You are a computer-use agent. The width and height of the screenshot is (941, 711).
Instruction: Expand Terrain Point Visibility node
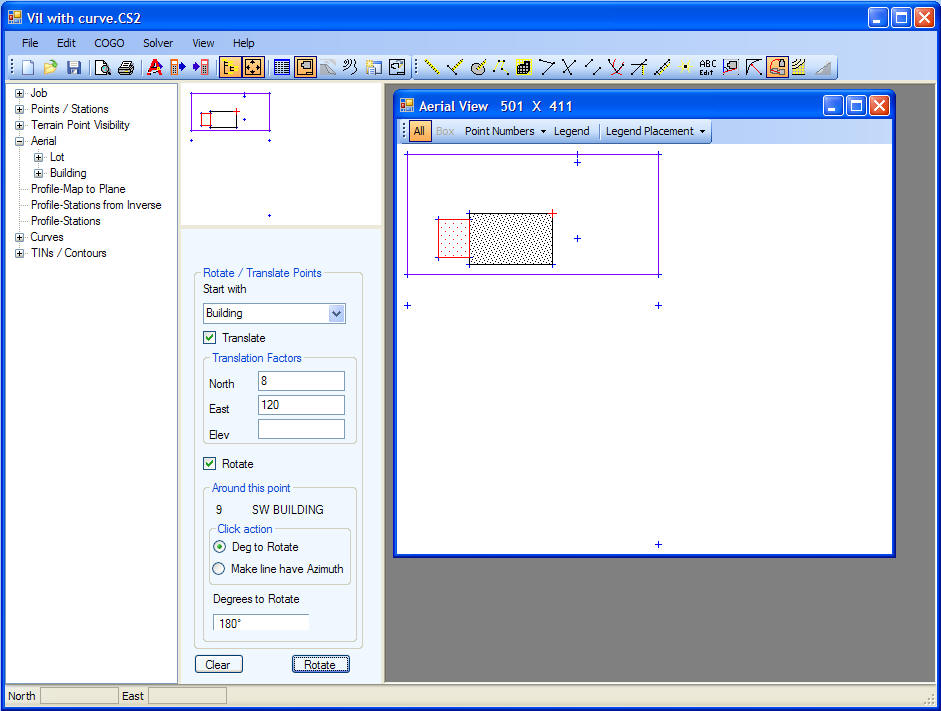click(19, 125)
